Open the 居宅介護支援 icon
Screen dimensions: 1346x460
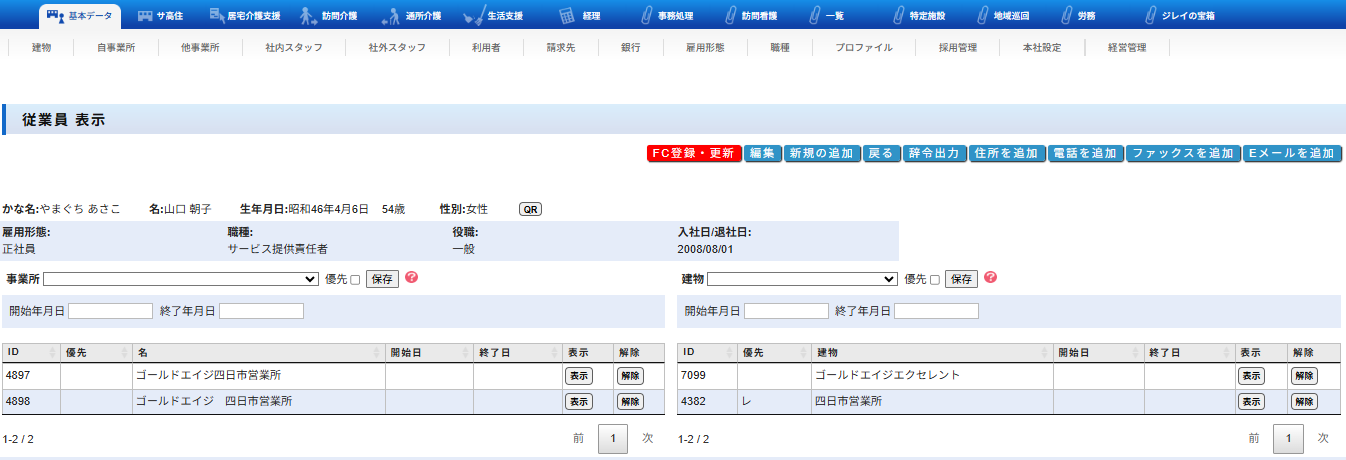(219, 15)
